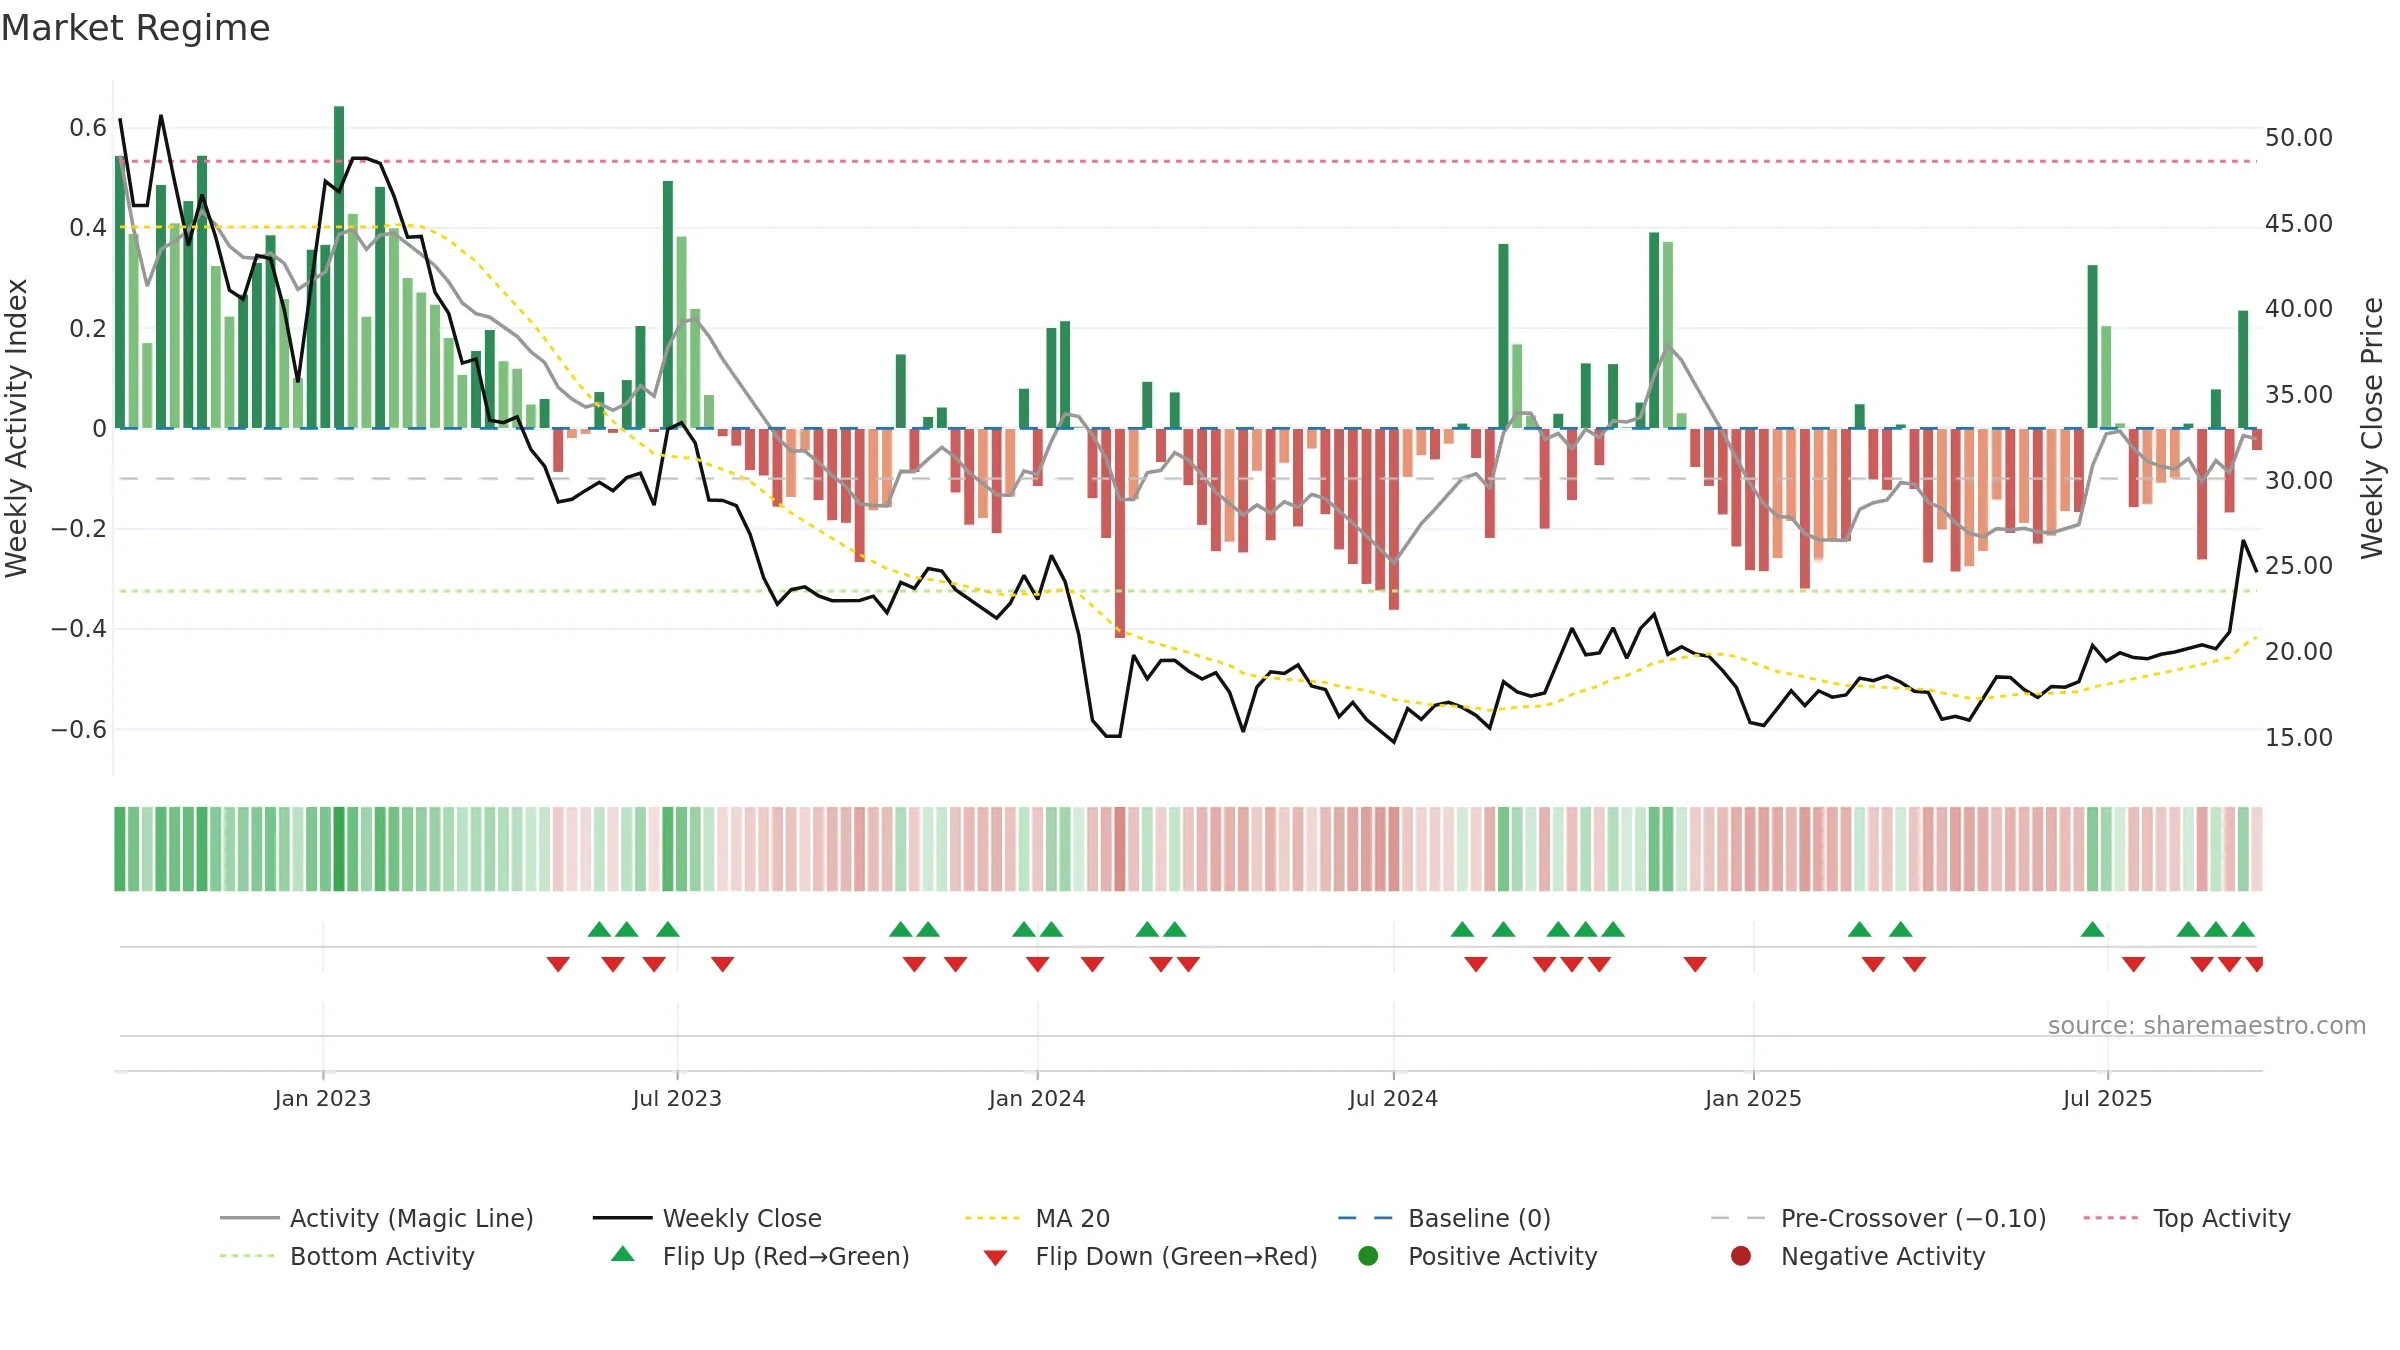The image size is (2400, 1350).
Task: Click the pink dotted Top Activity legend swatch
Action: 2111,1218
